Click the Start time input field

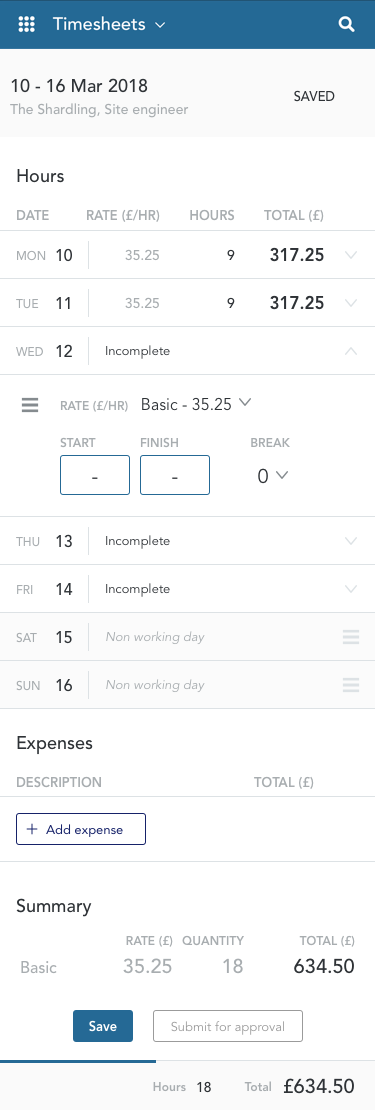pyautogui.click(x=95, y=475)
